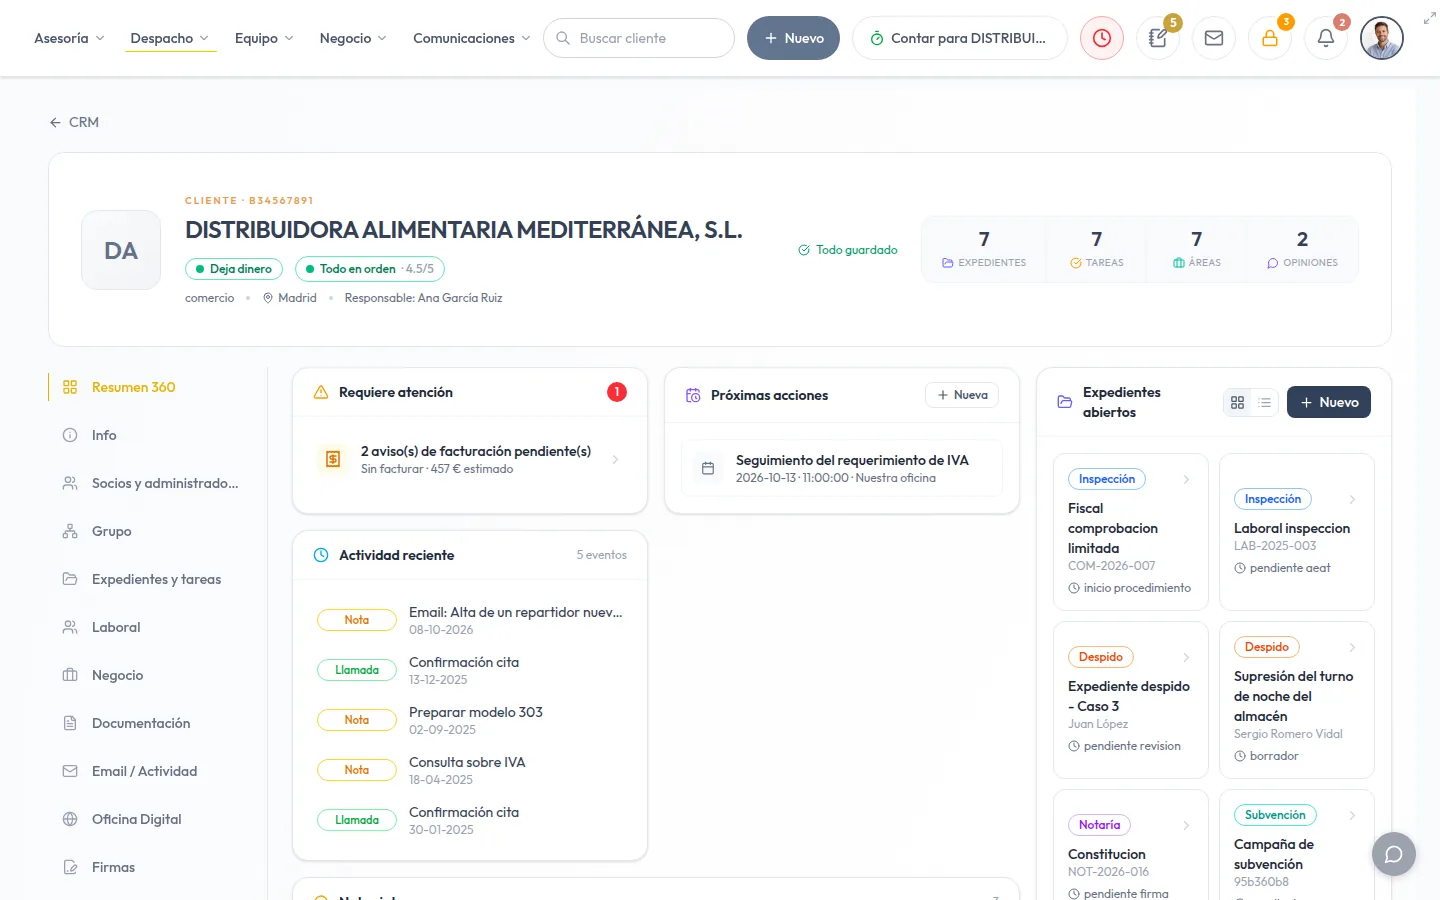Switch expedientes to list view

[x=1265, y=402]
